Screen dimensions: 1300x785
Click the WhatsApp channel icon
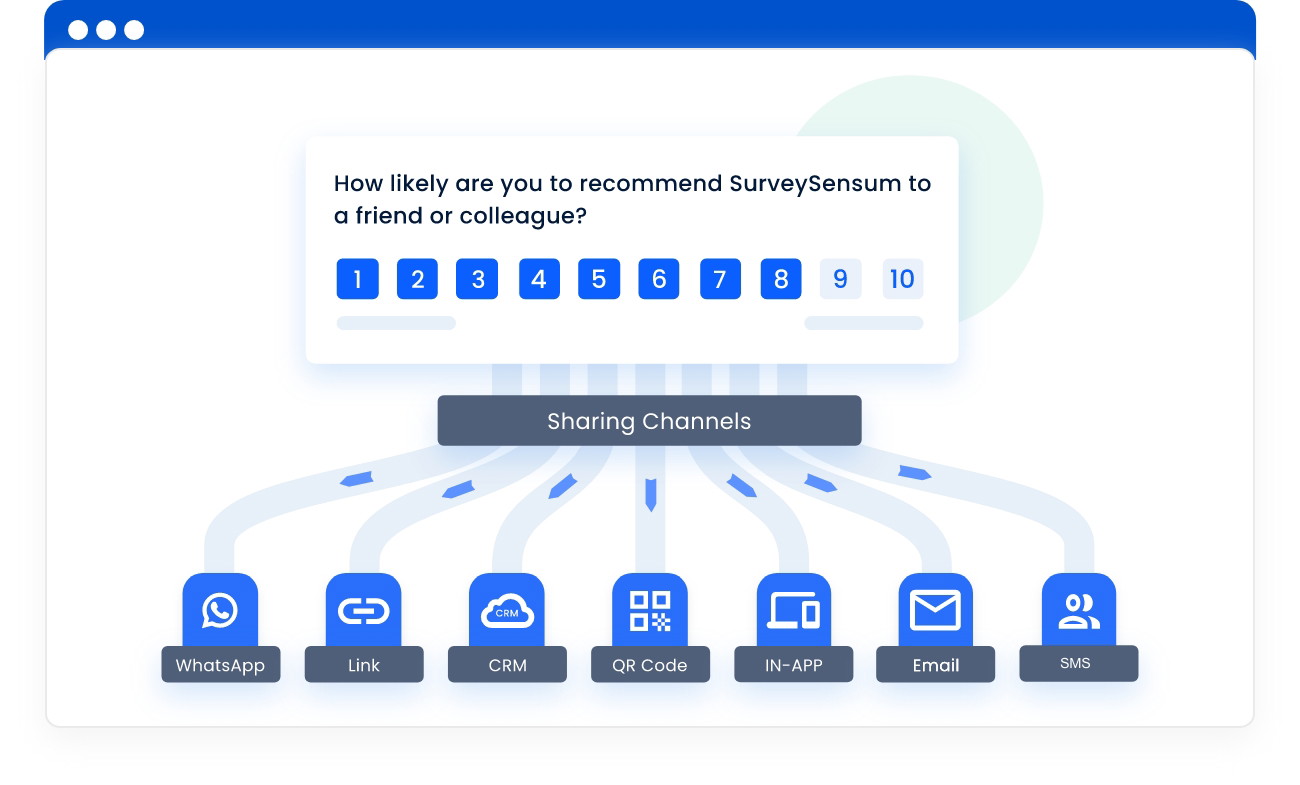(x=220, y=610)
